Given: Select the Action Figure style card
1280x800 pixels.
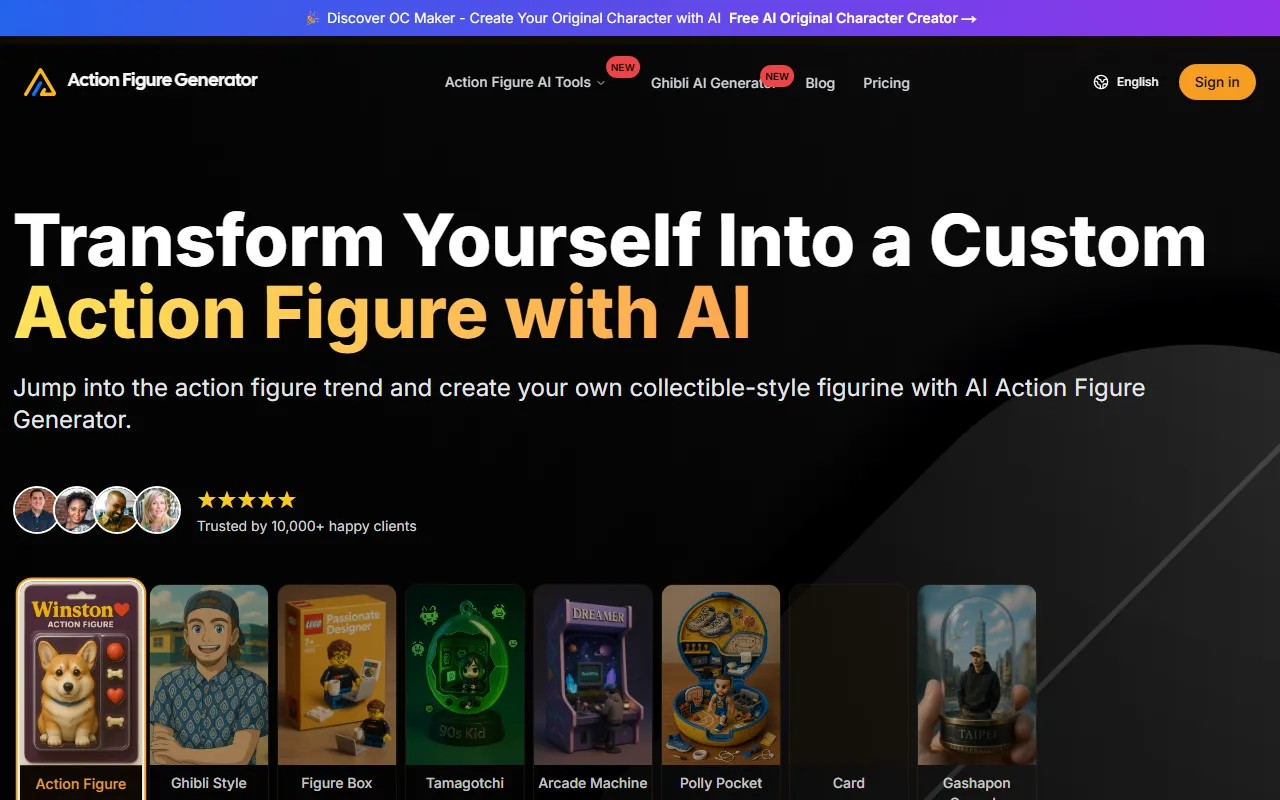Looking at the screenshot, I should 81,690.
